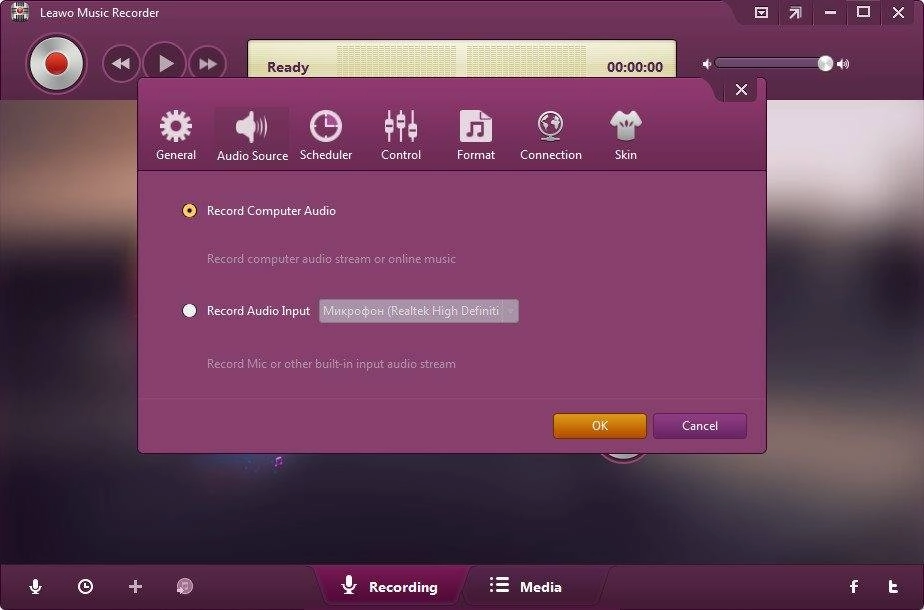The width and height of the screenshot is (924, 610).
Task: Click the rewind playback button
Action: [x=121, y=64]
